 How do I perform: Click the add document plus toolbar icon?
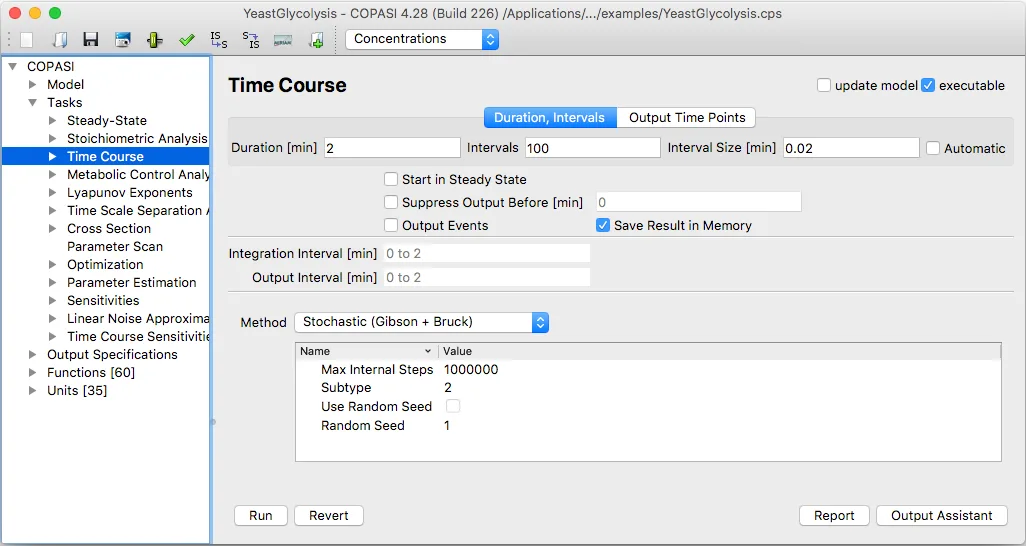click(315, 40)
